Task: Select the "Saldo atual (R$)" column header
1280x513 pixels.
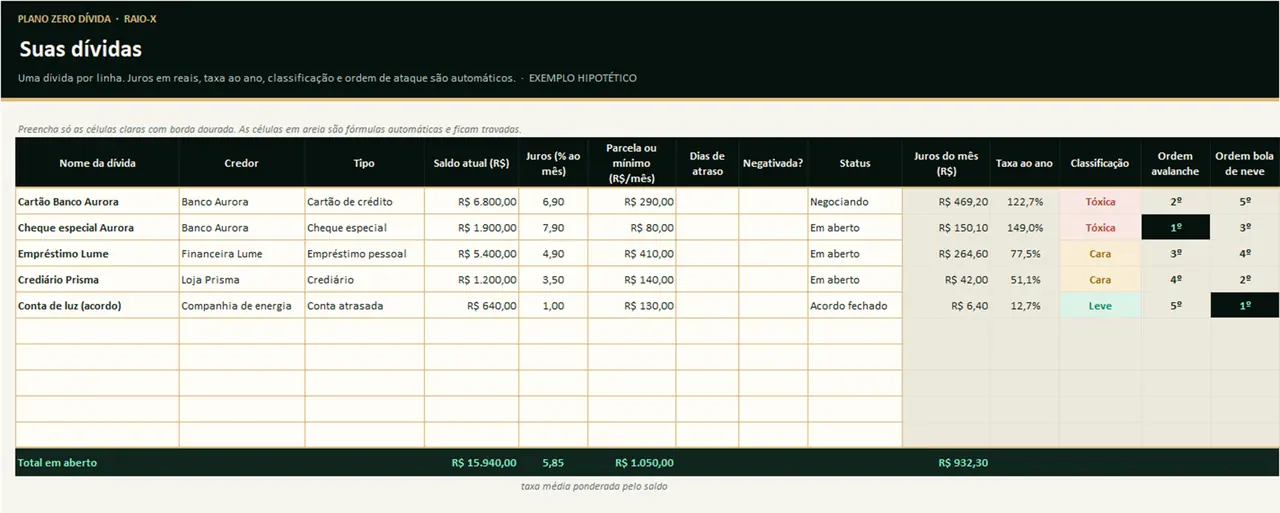Action: 472,163
